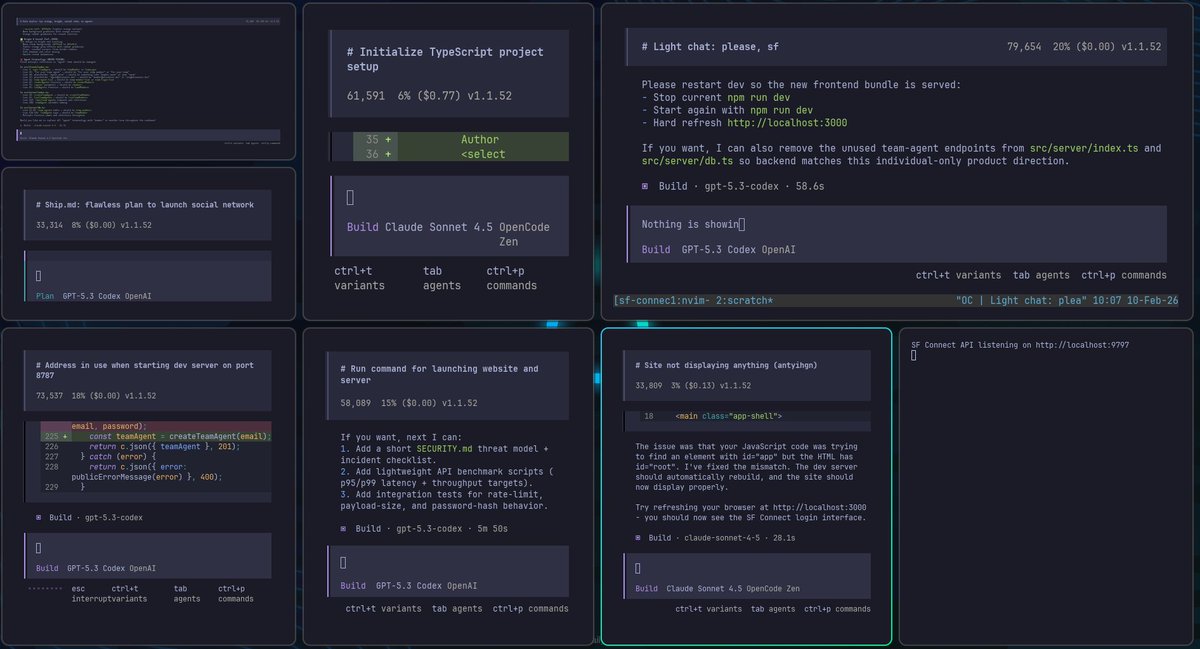Click 'esc interrupt' in the 'Address in use' pane
Viewport: 1200px width, 649px height.
click(93, 593)
